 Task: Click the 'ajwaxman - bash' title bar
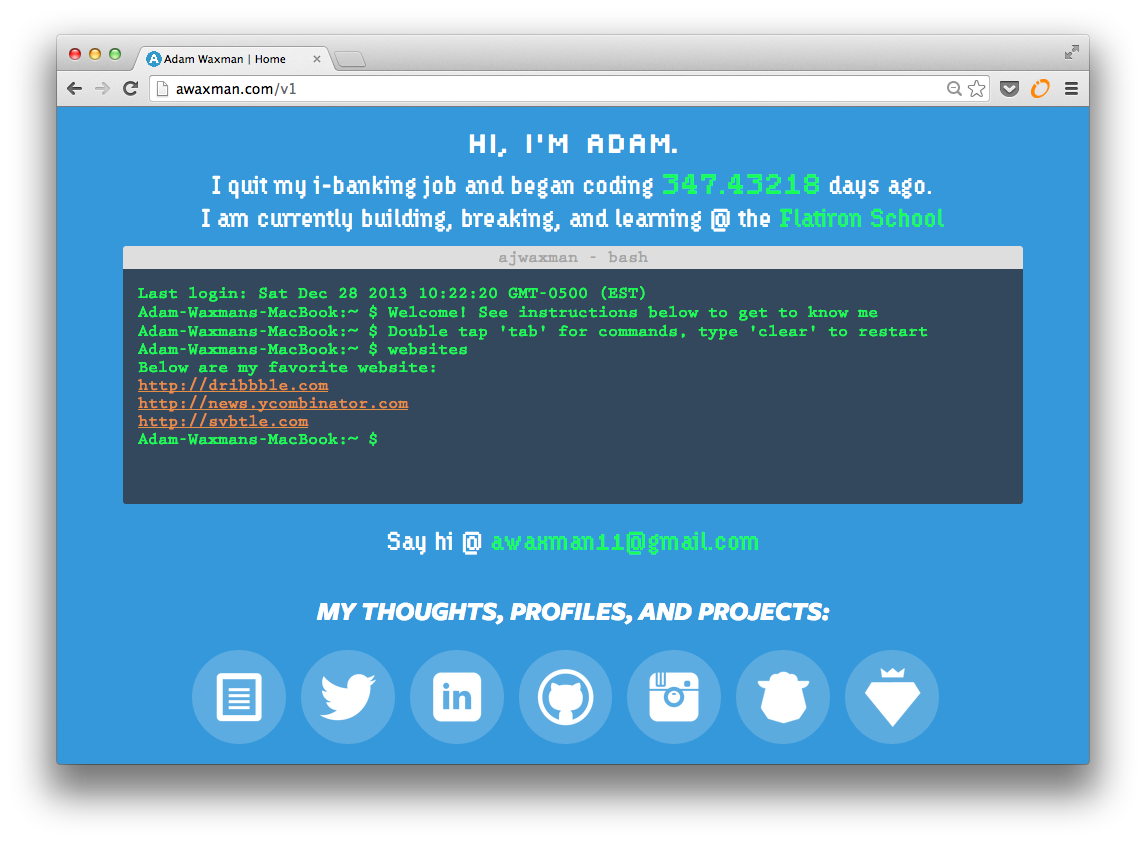573,257
